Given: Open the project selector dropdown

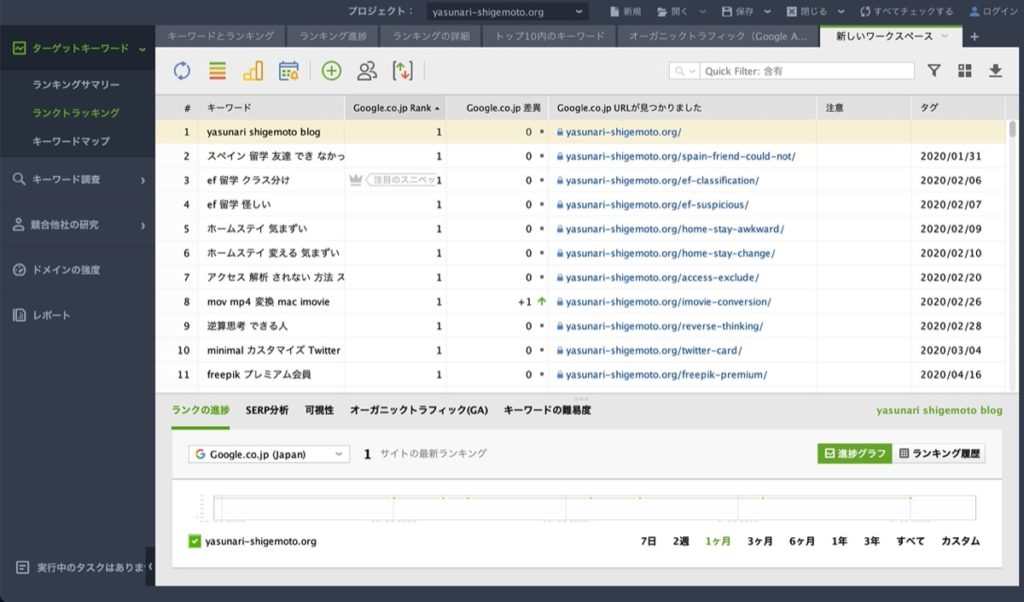Looking at the screenshot, I should coord(507,12).
